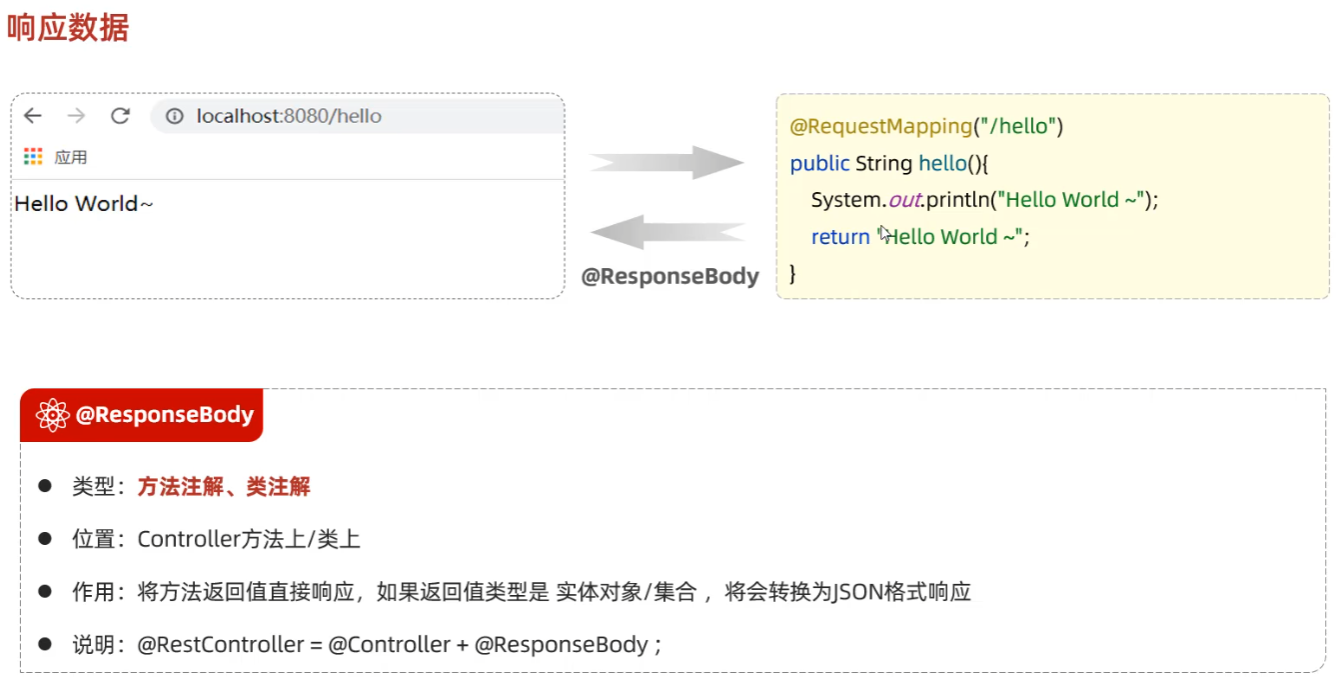This screenshot has height=677, width=1342.
Task: Open the colorful apps grid icon
Action: 33,156
